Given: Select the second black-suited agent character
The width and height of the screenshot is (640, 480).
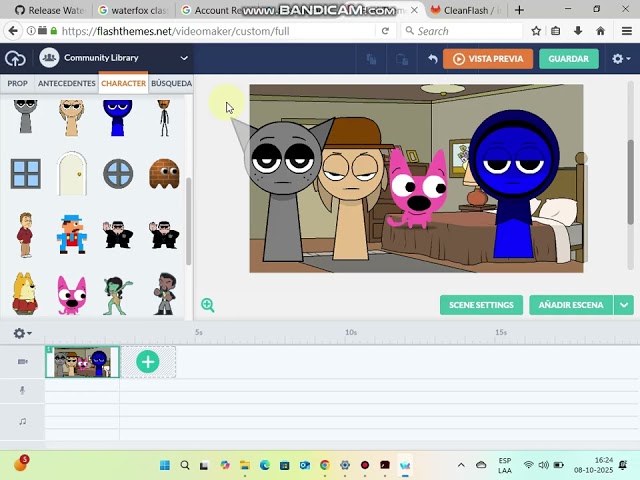Looking at the screenshot, I should click(164, 235).
